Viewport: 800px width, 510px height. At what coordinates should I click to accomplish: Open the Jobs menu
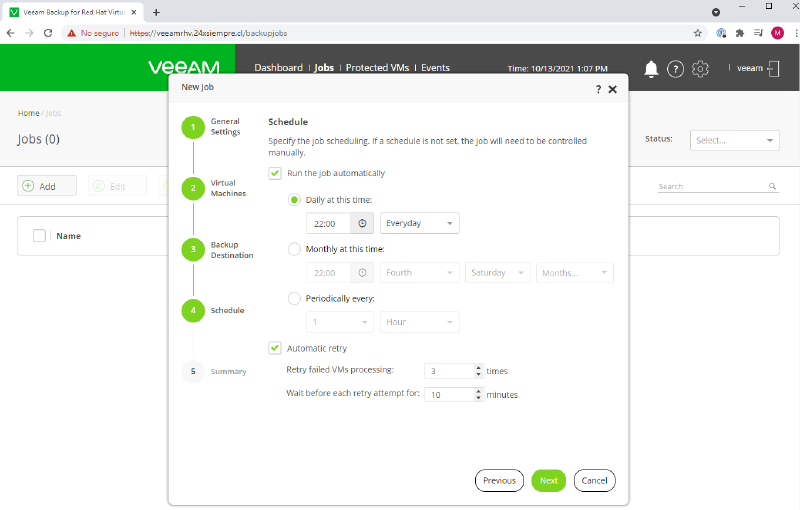coord(324,68)
